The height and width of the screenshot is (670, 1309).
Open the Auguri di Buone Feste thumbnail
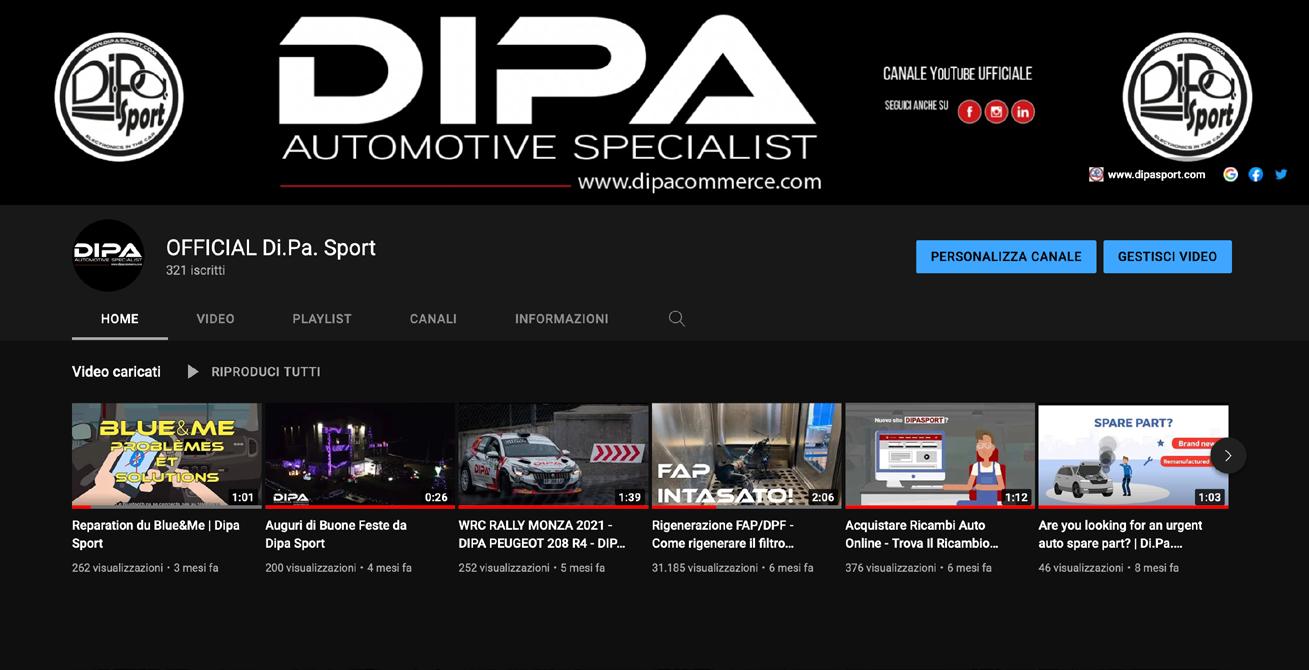click(x=359, y=456)
